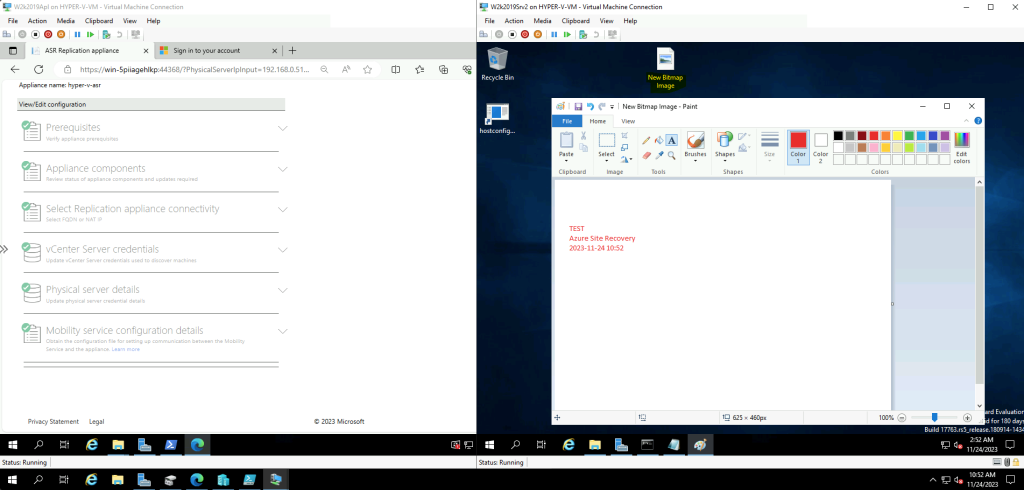Click Paint zoom out minus button

[x=901, y=417]
